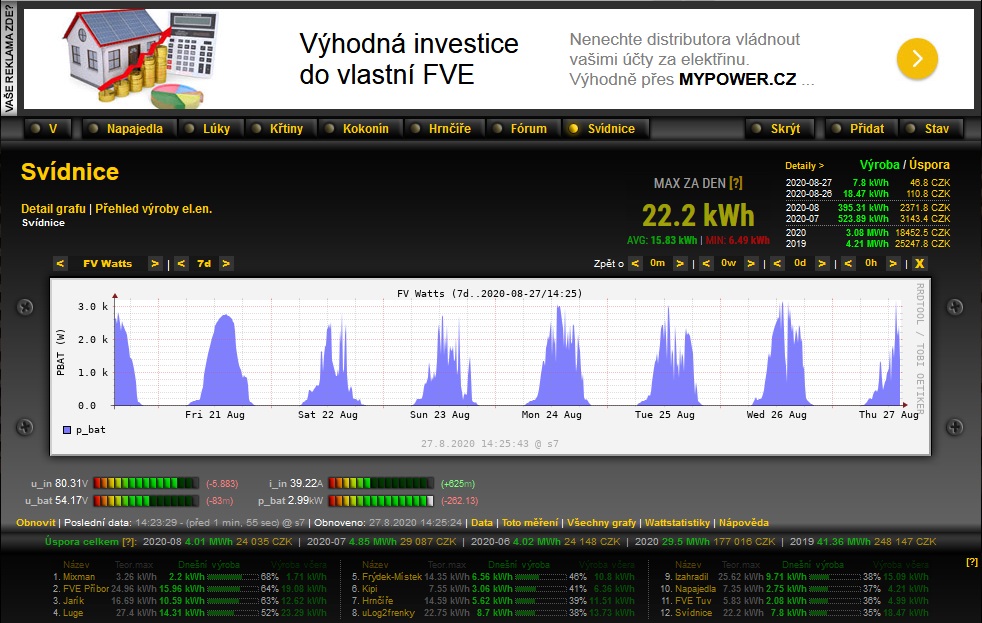This screenshot has width=982, height=623.
Task: Click the yellow arrow button in the ad banner
Action: [916, 59]
